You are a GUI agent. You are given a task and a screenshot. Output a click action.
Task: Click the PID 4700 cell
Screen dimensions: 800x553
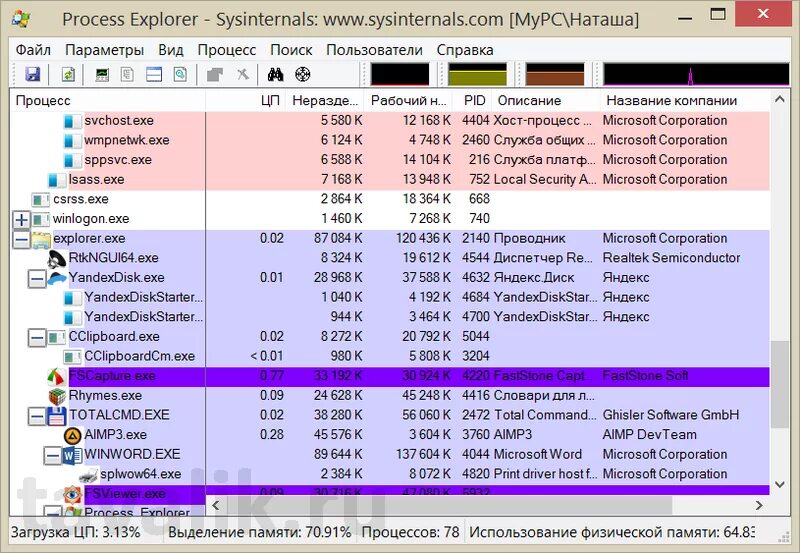[476, 317]
